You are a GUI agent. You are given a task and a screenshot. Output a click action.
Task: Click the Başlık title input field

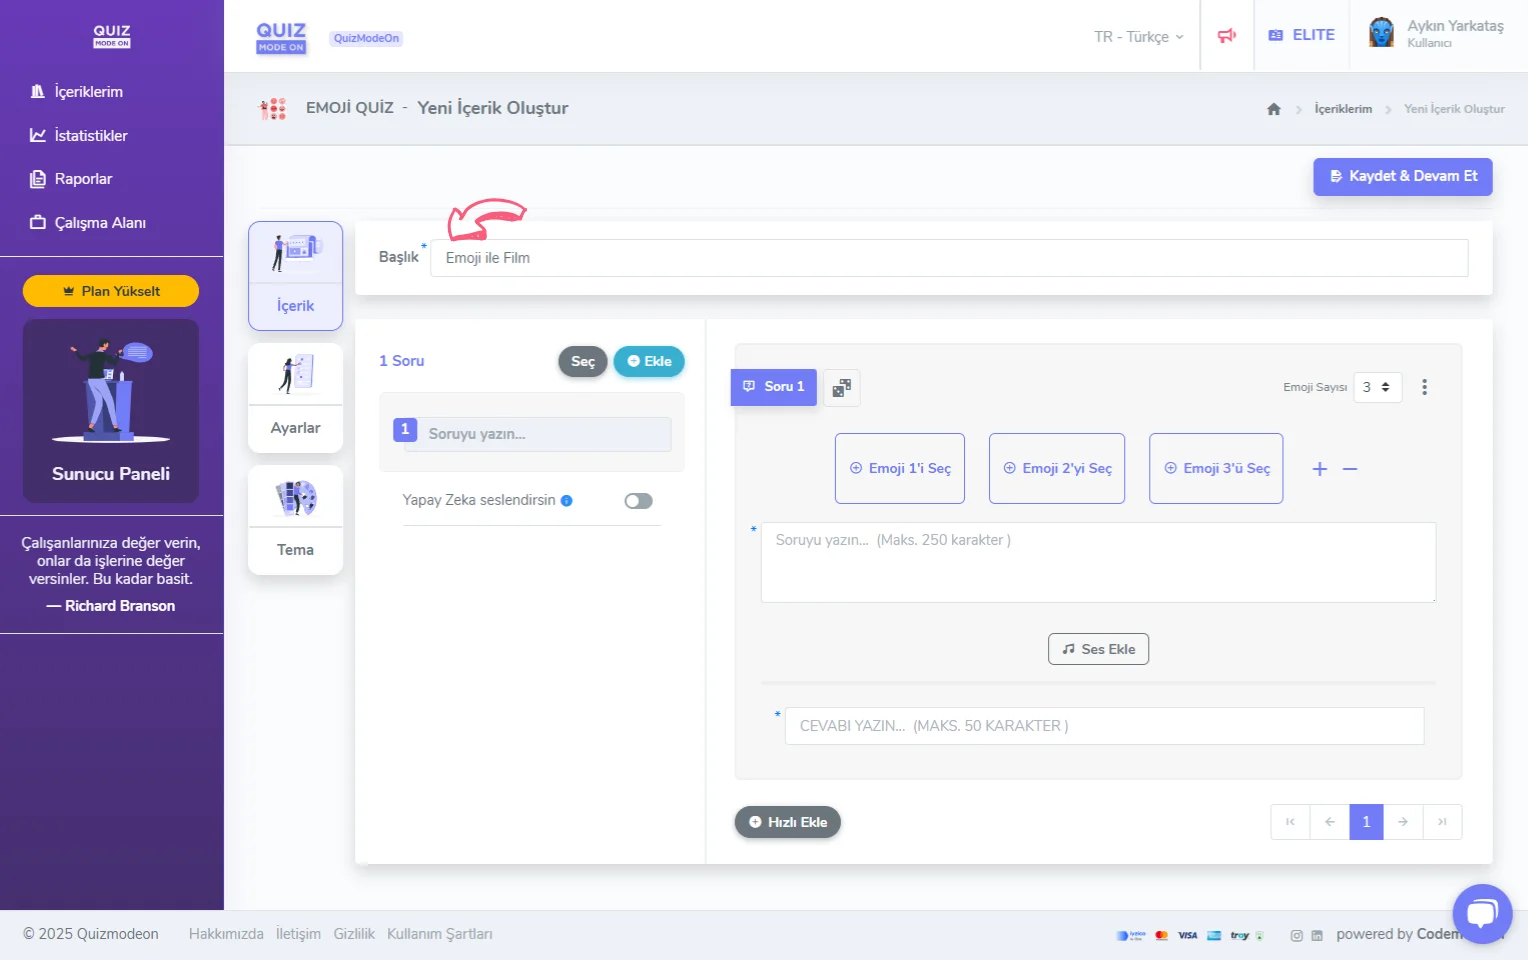click(948, 258)
